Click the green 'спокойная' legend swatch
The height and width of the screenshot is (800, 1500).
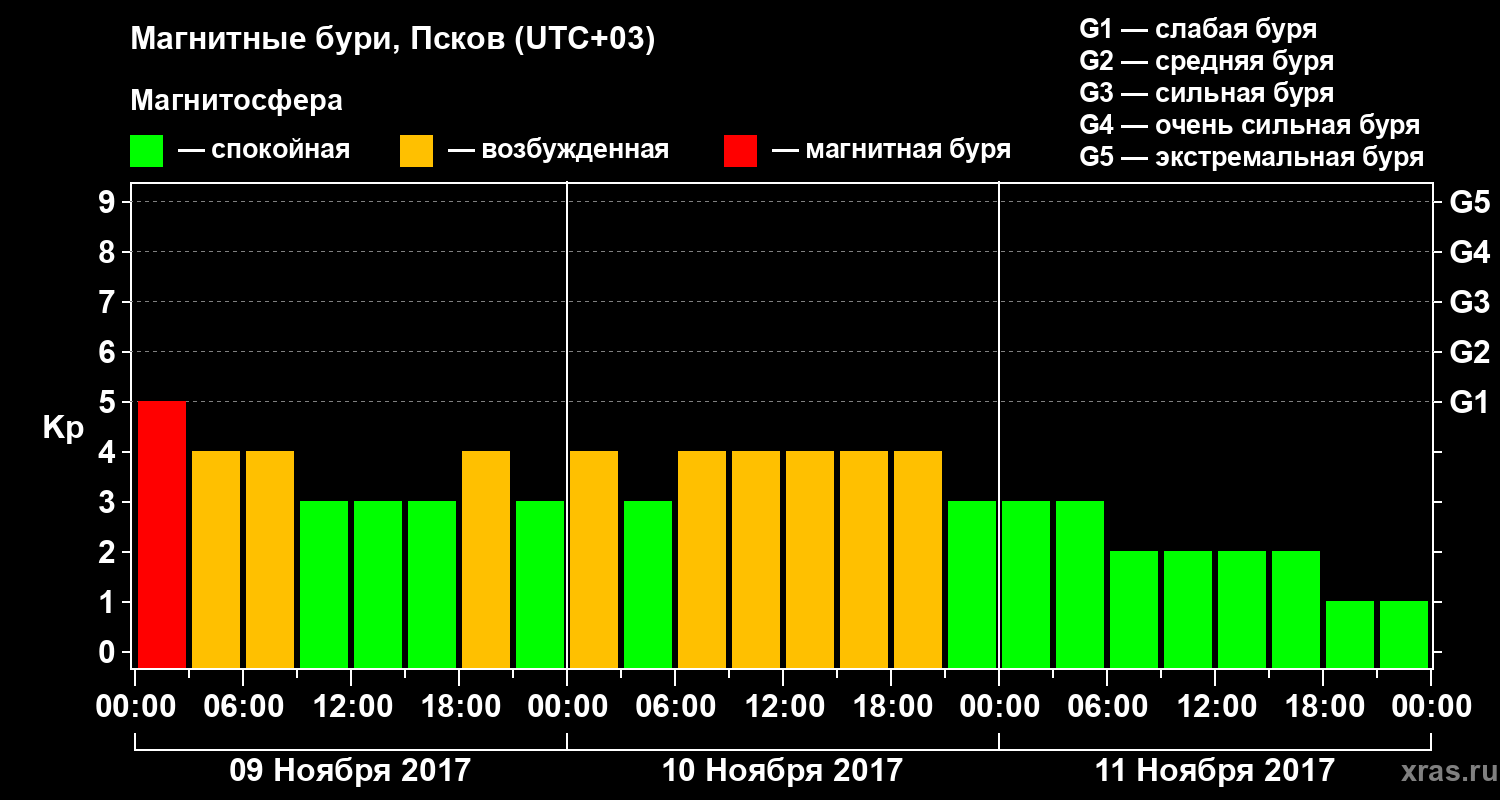point(146,151)
